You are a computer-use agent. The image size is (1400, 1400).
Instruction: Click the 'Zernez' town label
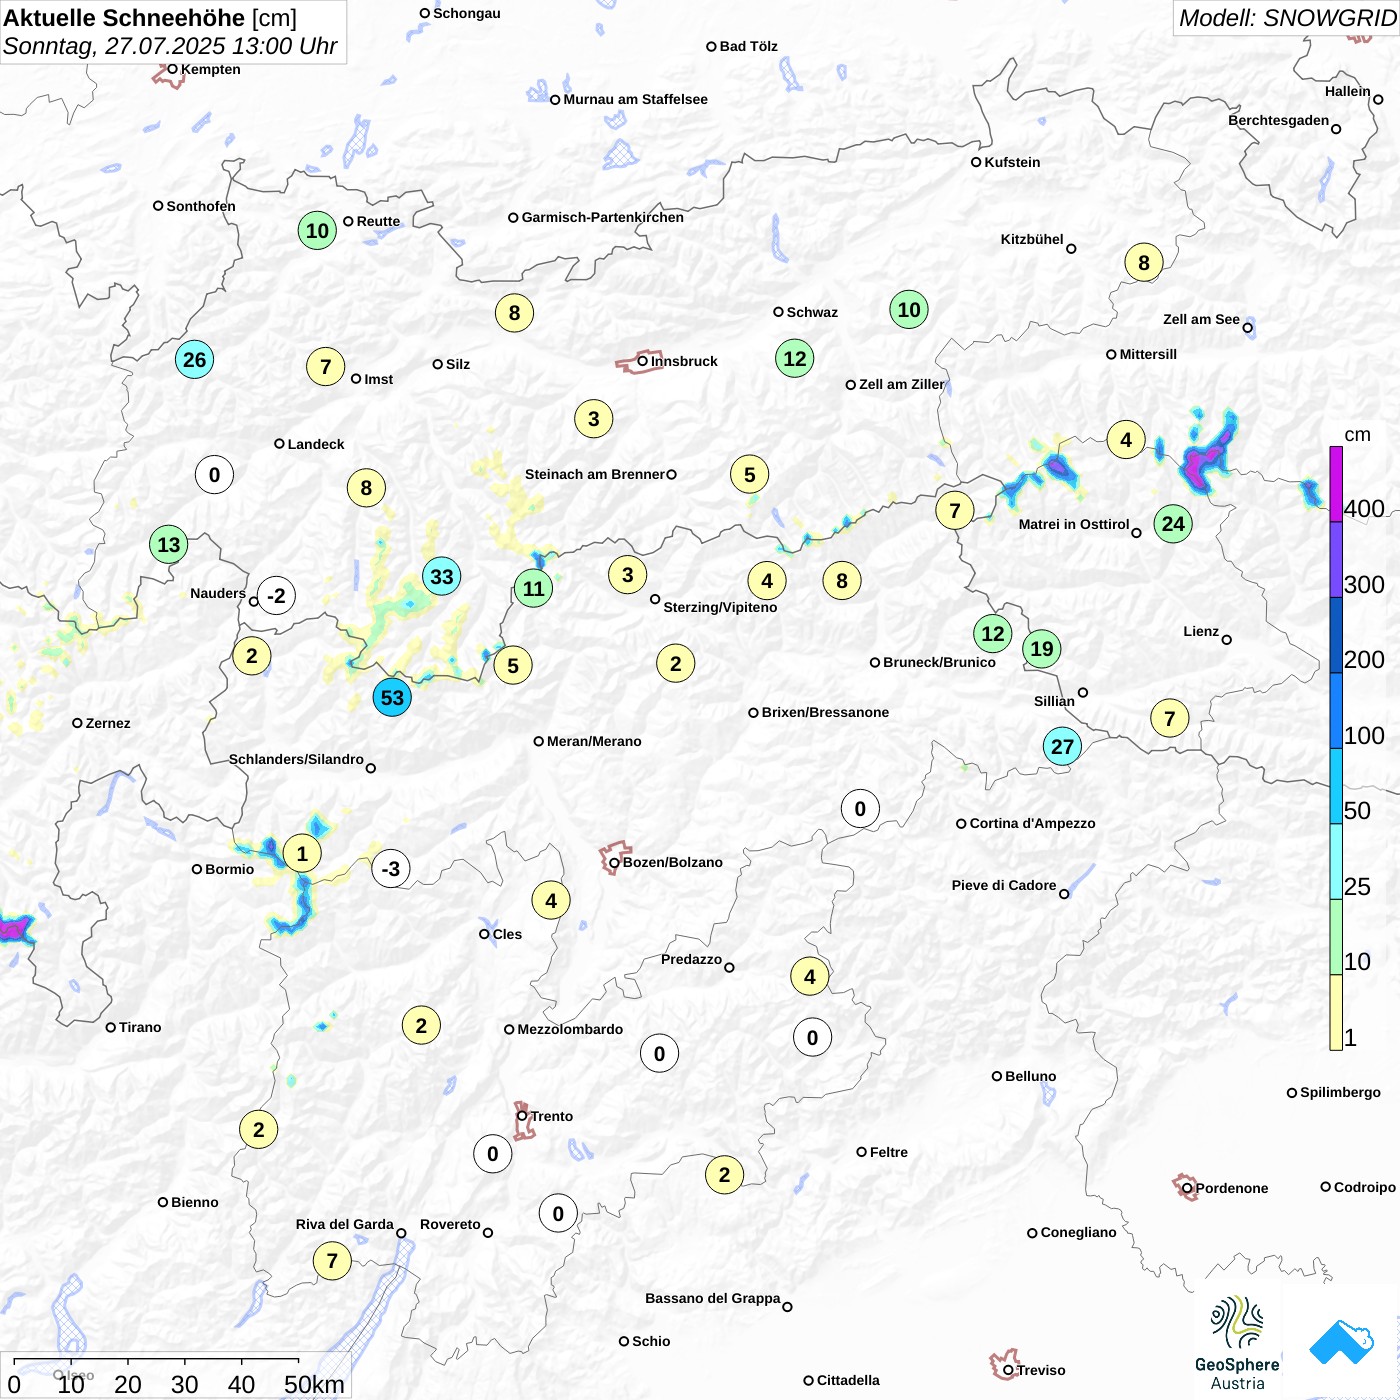tap(108, 723)
